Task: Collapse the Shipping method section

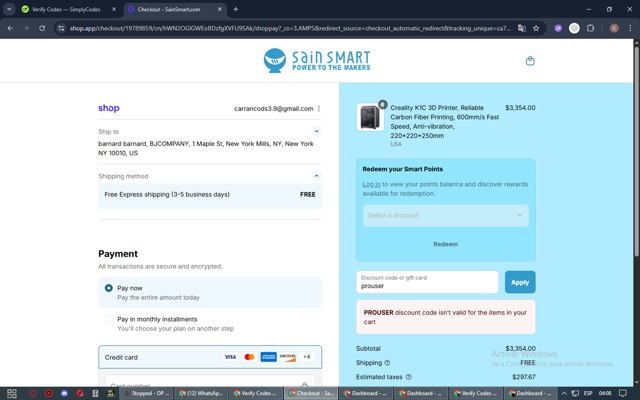Action: tap(316, 176)
